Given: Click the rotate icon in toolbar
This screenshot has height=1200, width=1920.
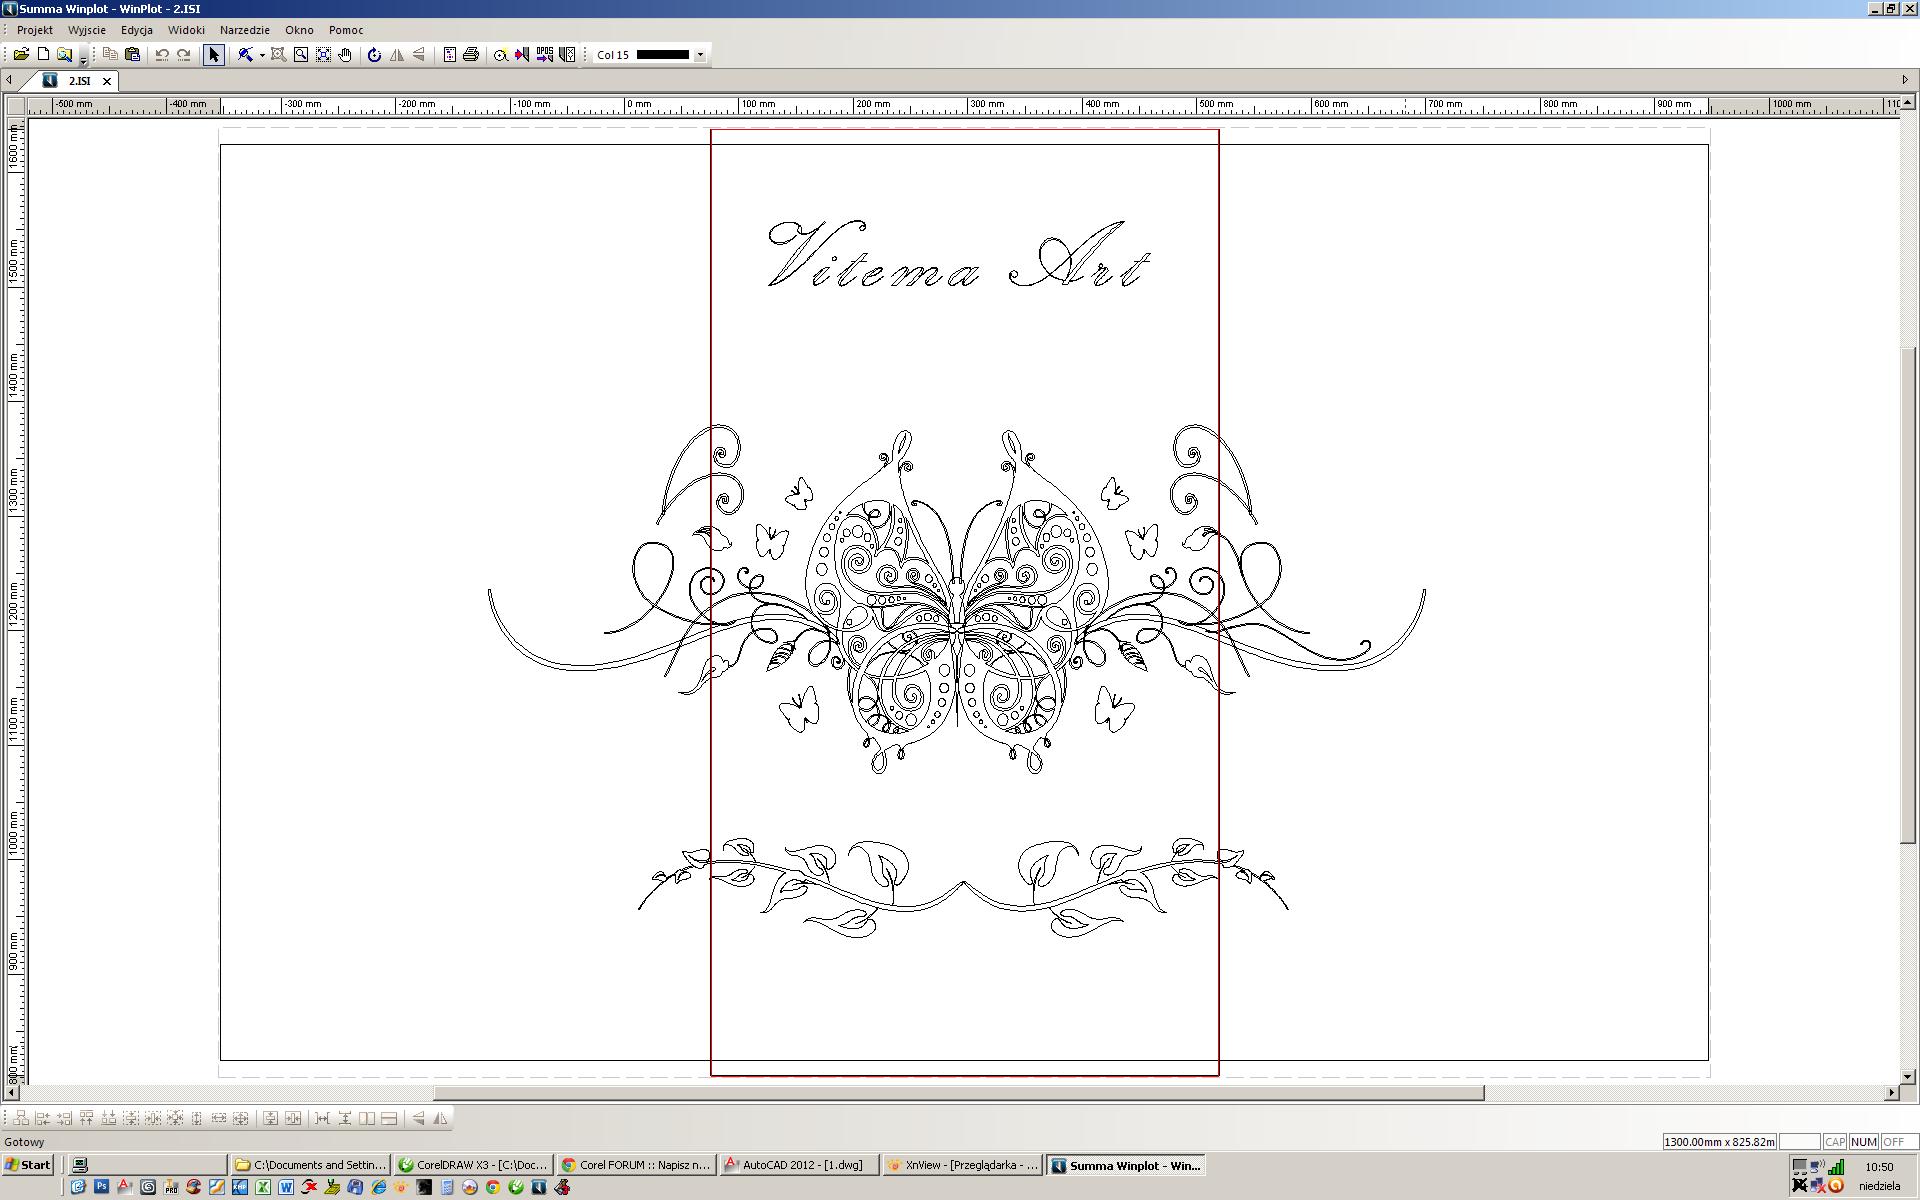Looking at the screenshot, I should pos(374,55).
